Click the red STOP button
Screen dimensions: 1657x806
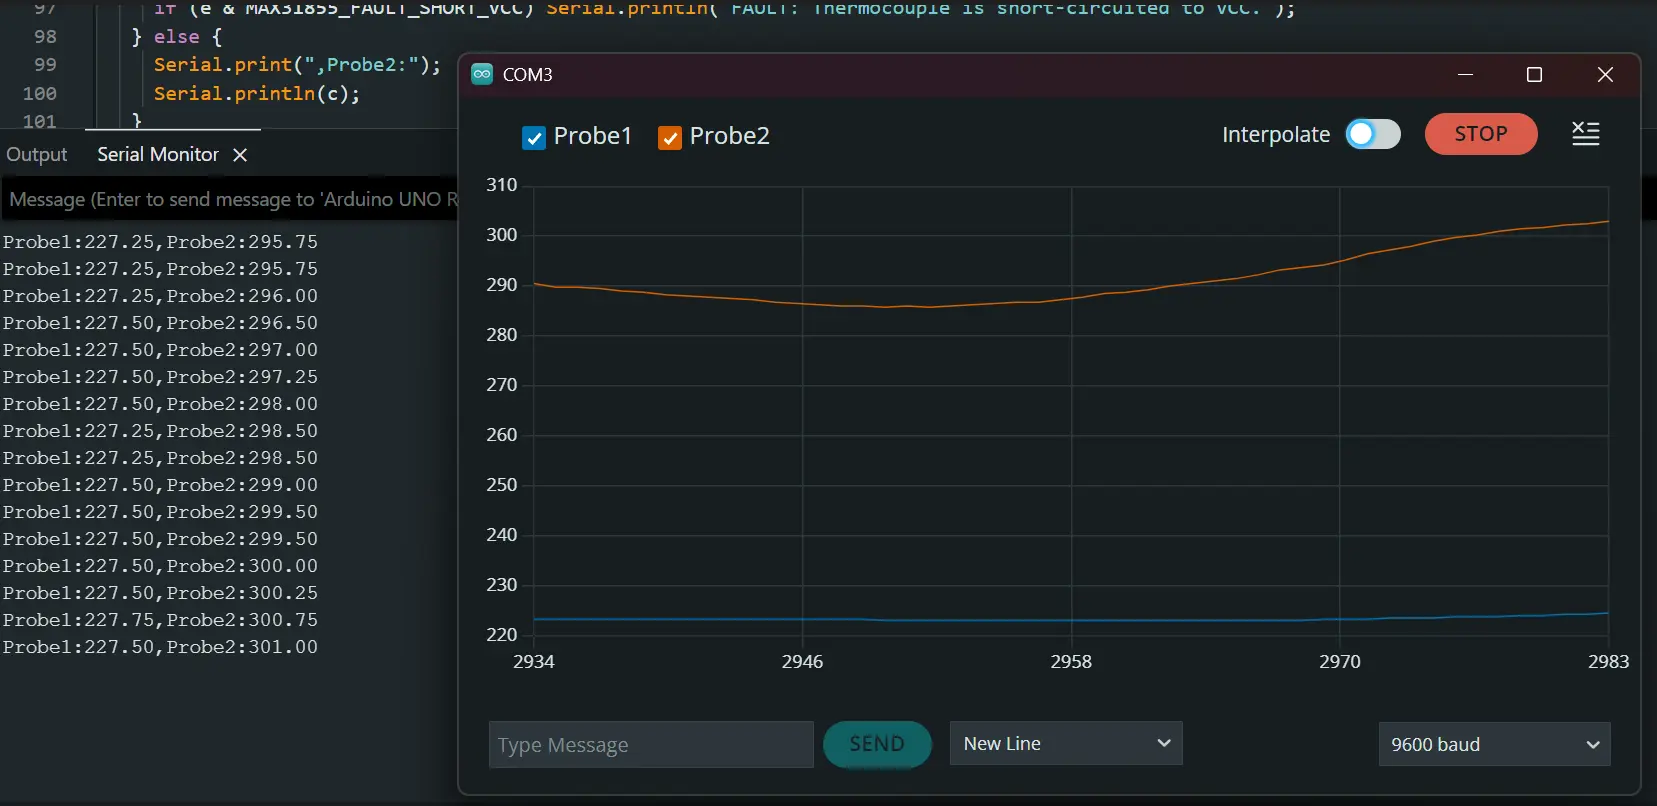pyautogui.click(x=1481, y=134)
